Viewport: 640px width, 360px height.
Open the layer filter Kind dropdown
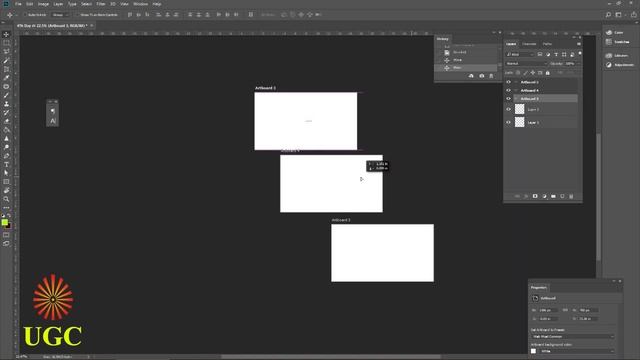(520, 54)
